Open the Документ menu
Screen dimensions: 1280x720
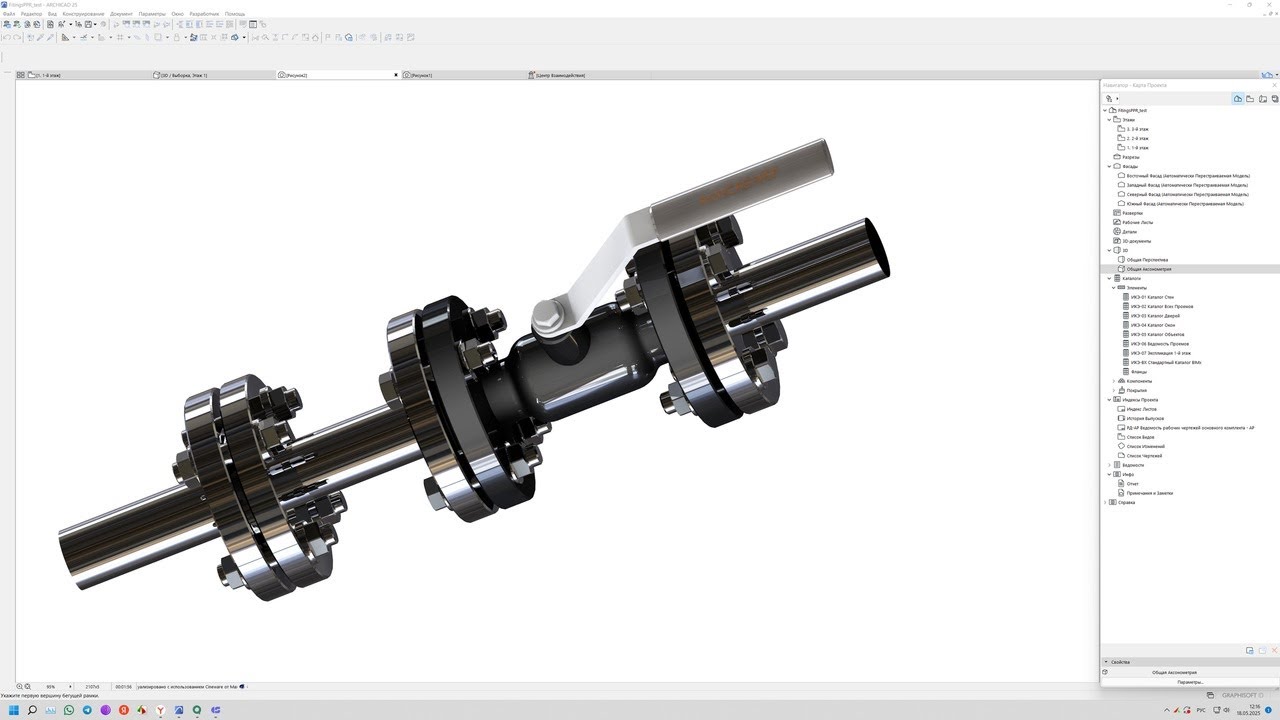click(121, 14)
